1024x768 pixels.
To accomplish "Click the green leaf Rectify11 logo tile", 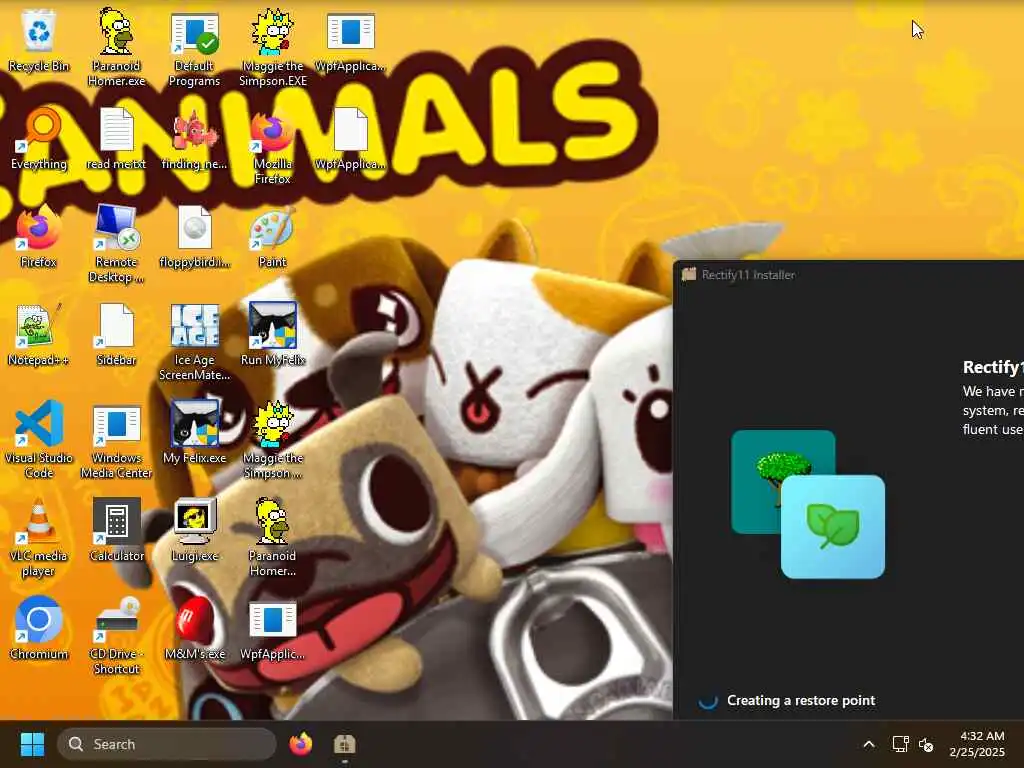I will click(x=833, y=526).
